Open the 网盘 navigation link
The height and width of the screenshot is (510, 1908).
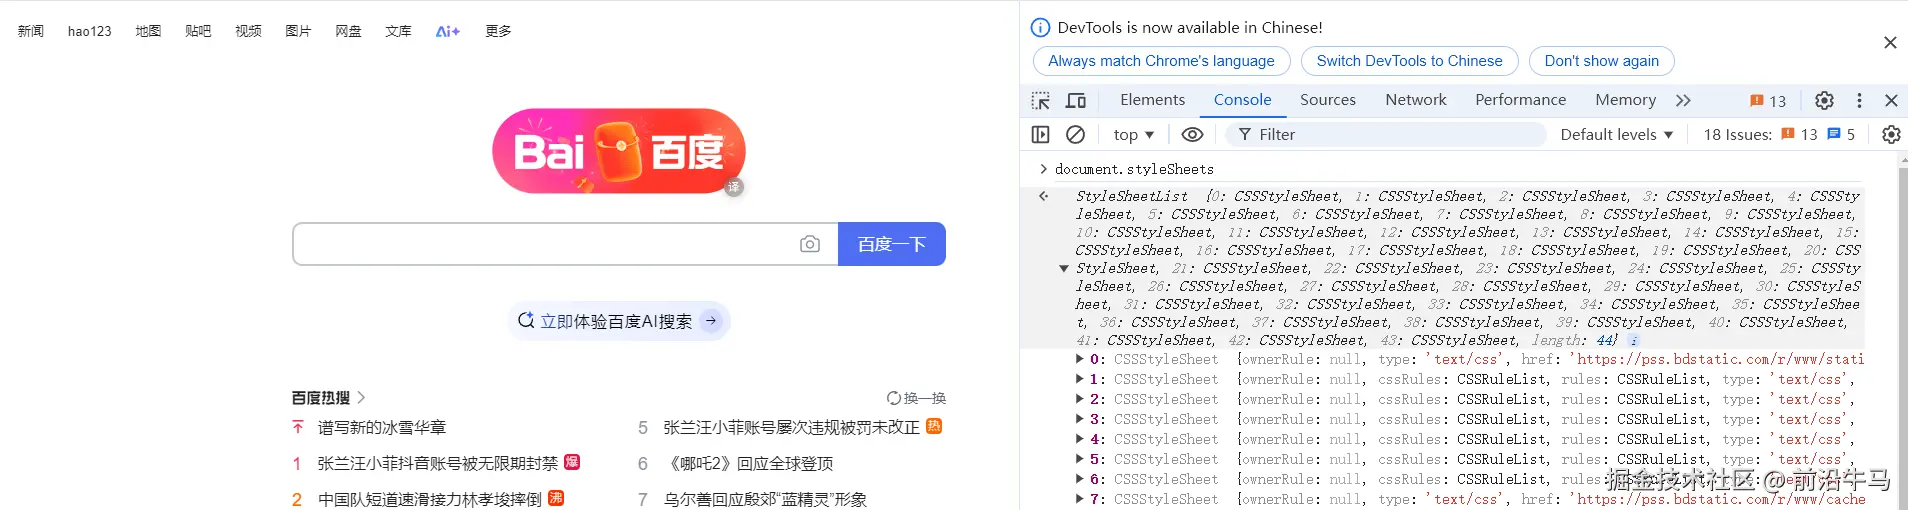[348, 31]
